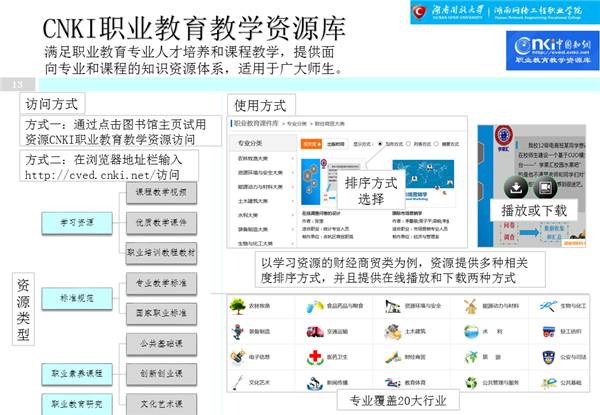Click the red cross icon for 医药卫生
600x415 pixels.
click(315, 357)
